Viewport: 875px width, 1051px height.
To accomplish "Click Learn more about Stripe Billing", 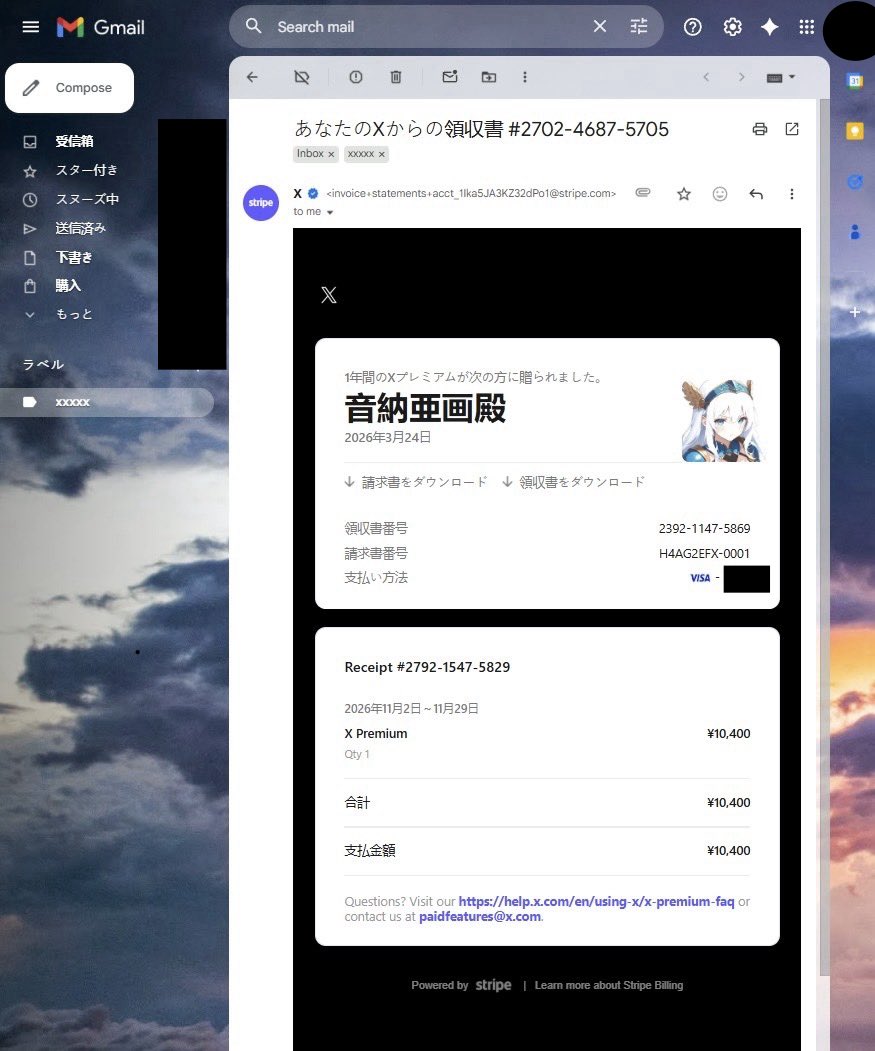I will coord(609,985).
